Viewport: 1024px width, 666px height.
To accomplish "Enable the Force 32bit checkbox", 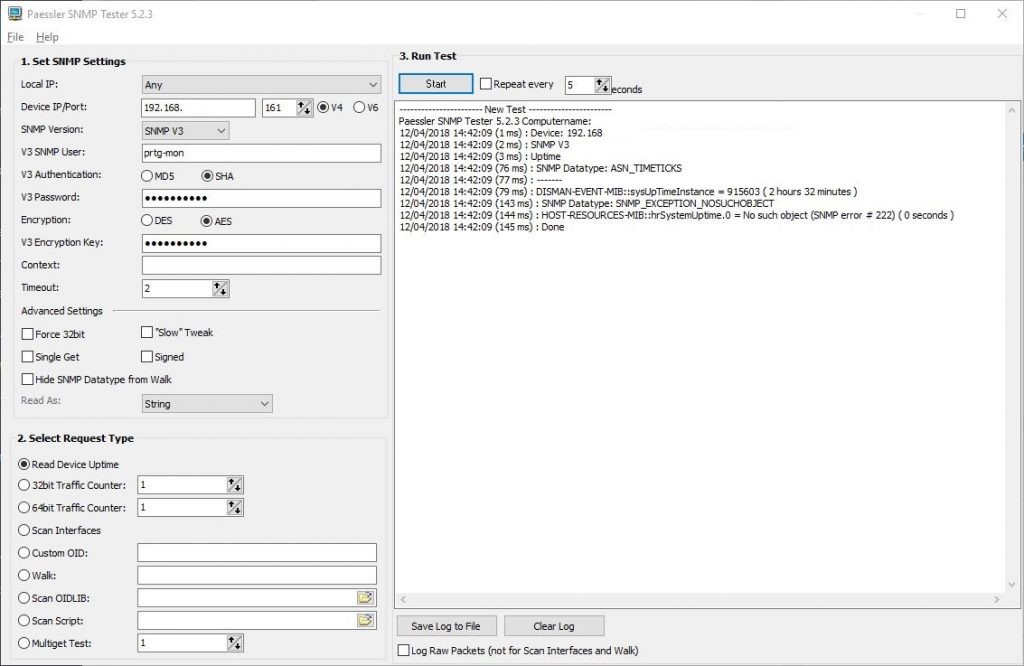I will click(x=27, y=334).
